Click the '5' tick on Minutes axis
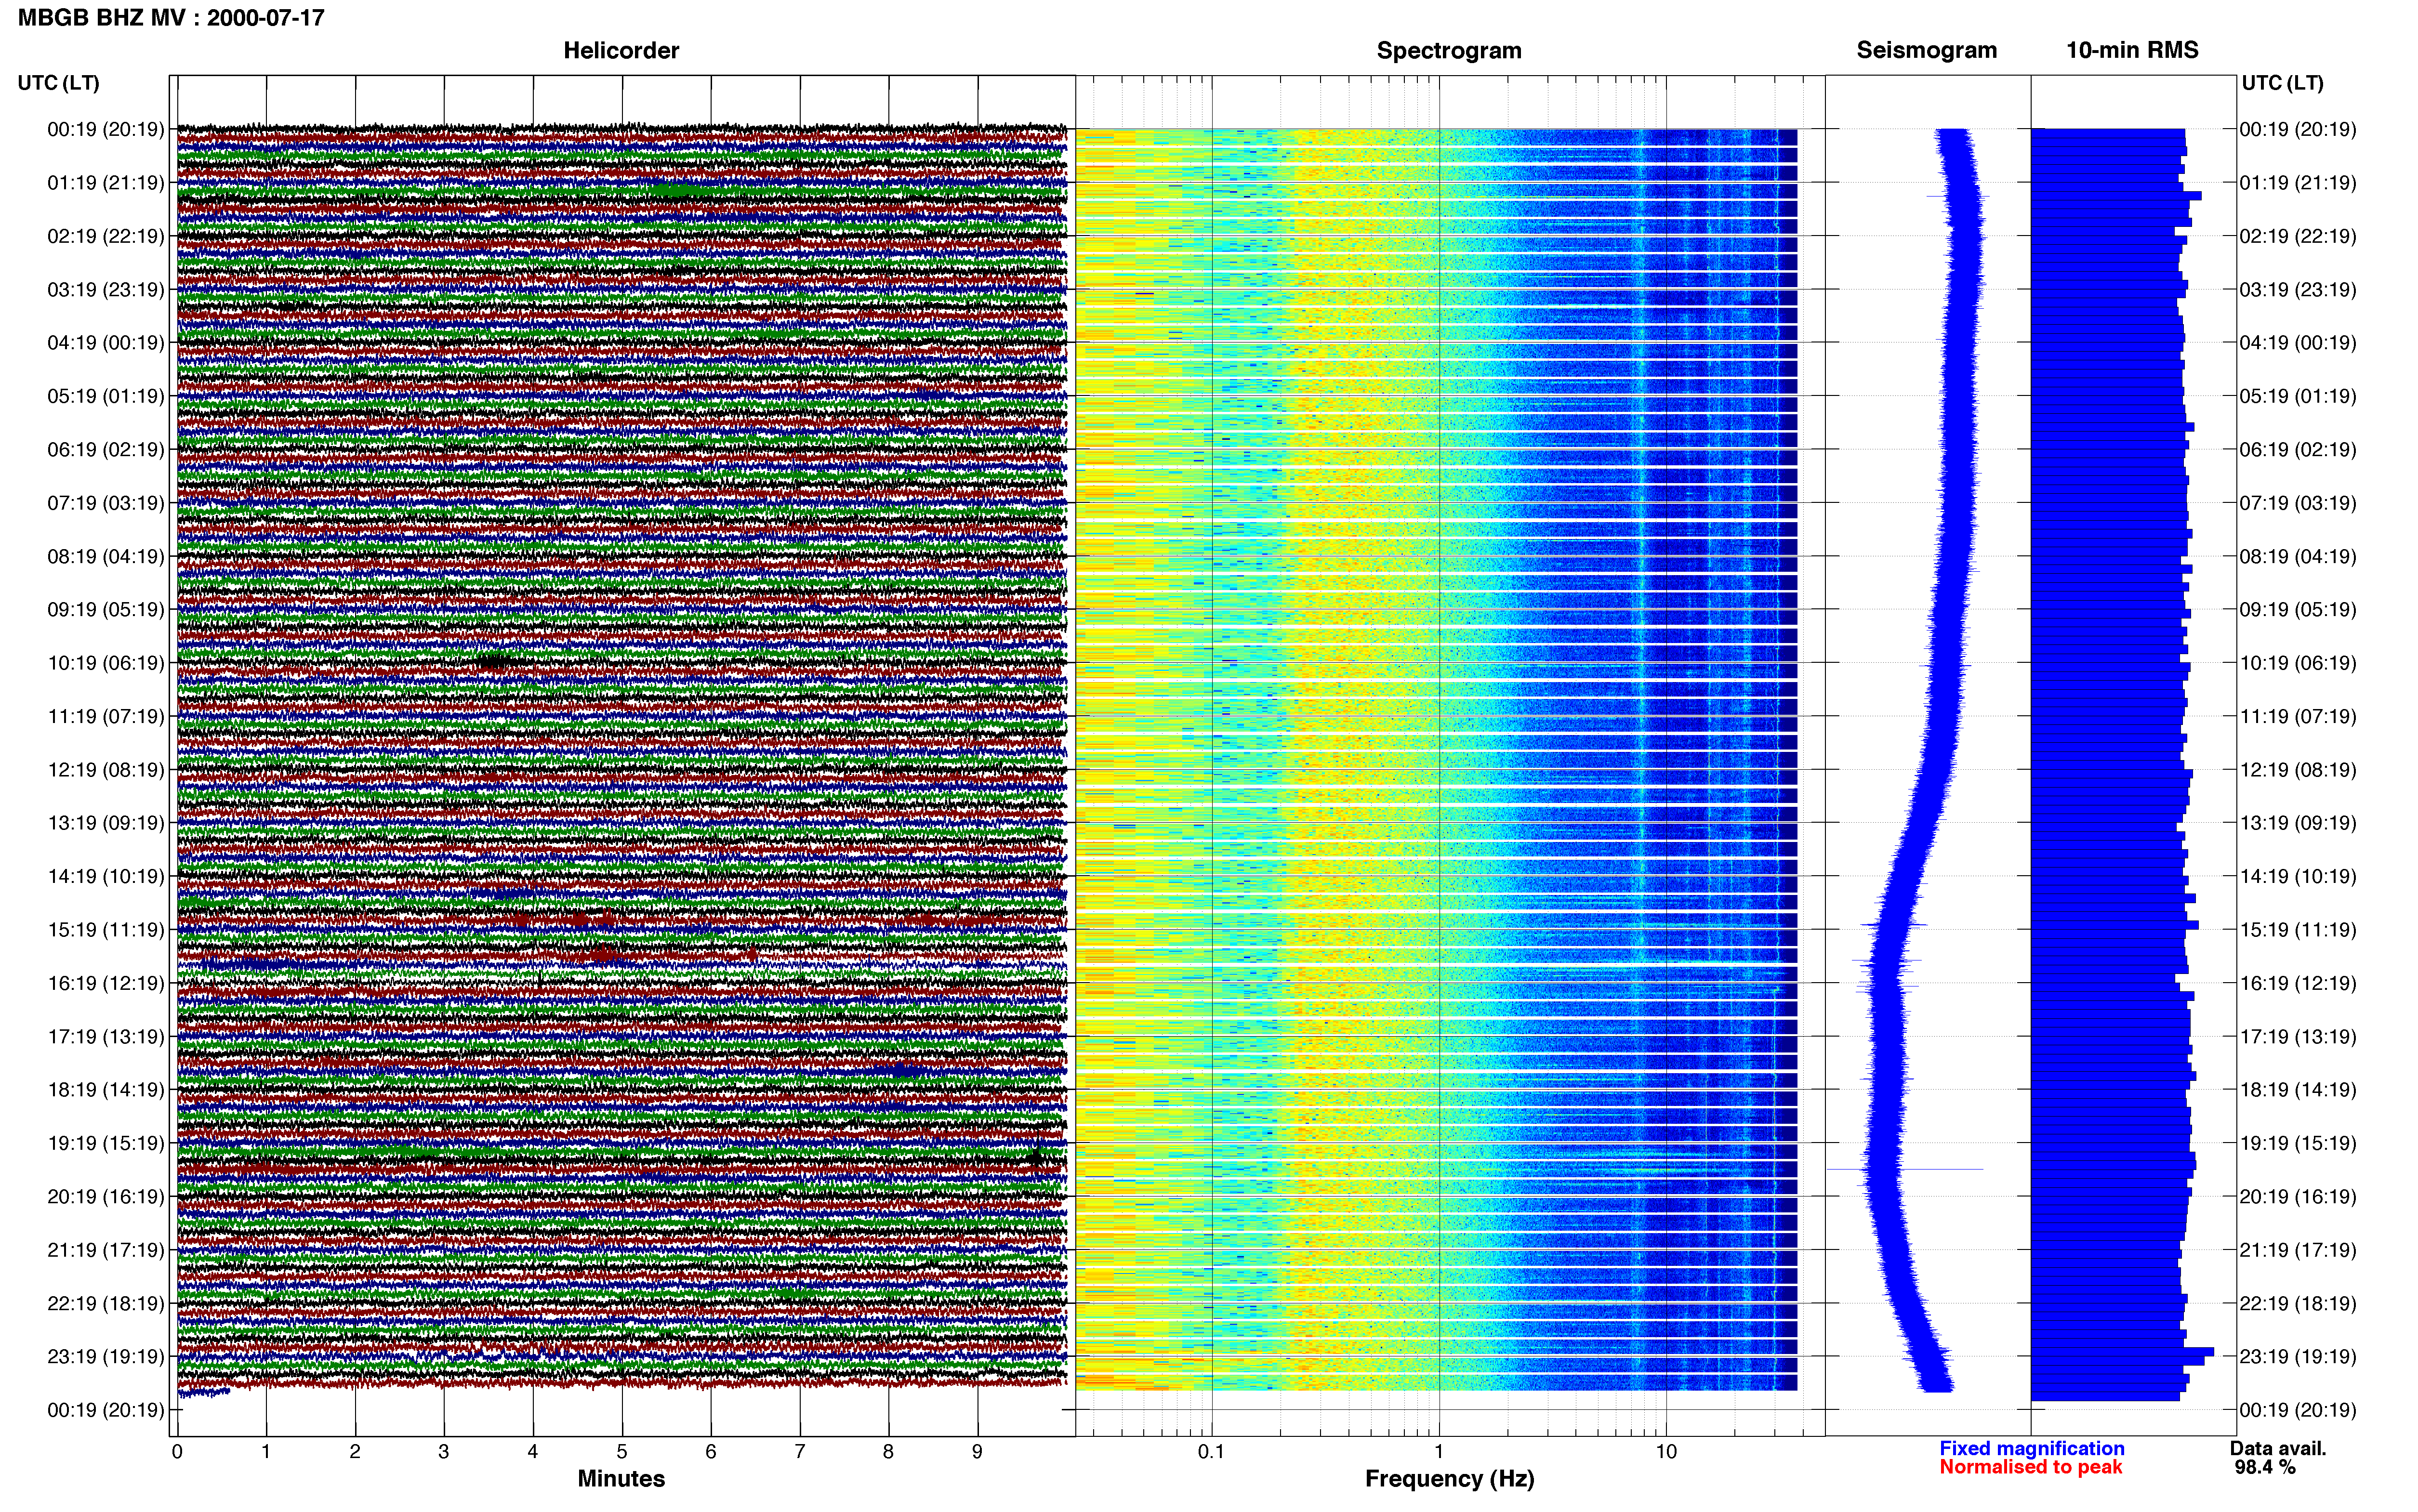Image resolution: width=2418 pixels, height=1512 pixels. 622,1451
